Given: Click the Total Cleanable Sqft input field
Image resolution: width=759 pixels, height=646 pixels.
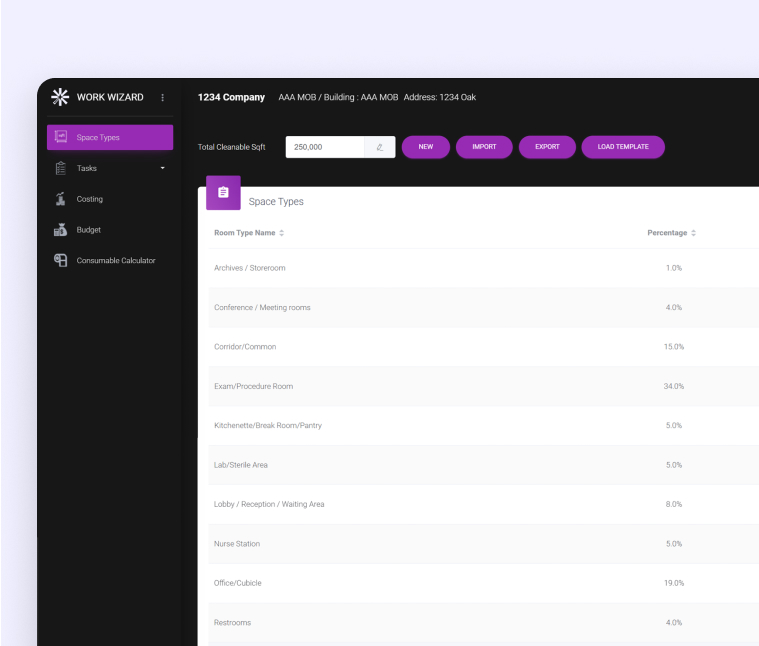Looking at the screenshot, I should coord(325,147).
